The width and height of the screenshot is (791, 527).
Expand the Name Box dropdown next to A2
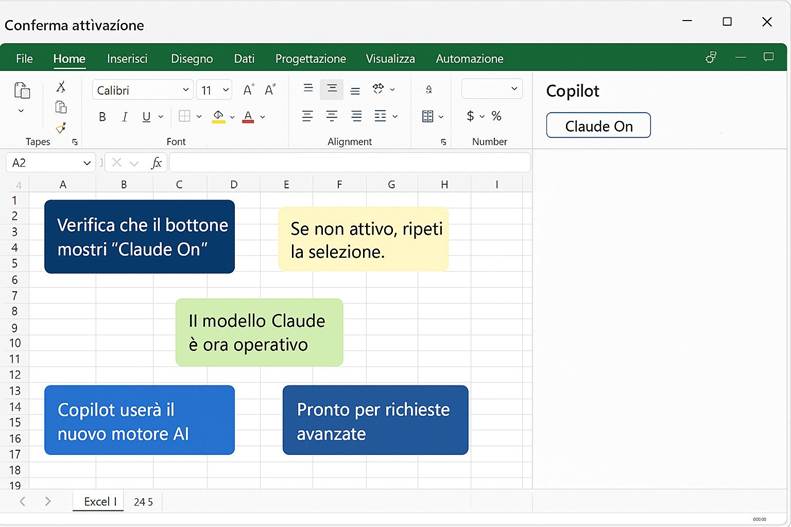(87, 163)
